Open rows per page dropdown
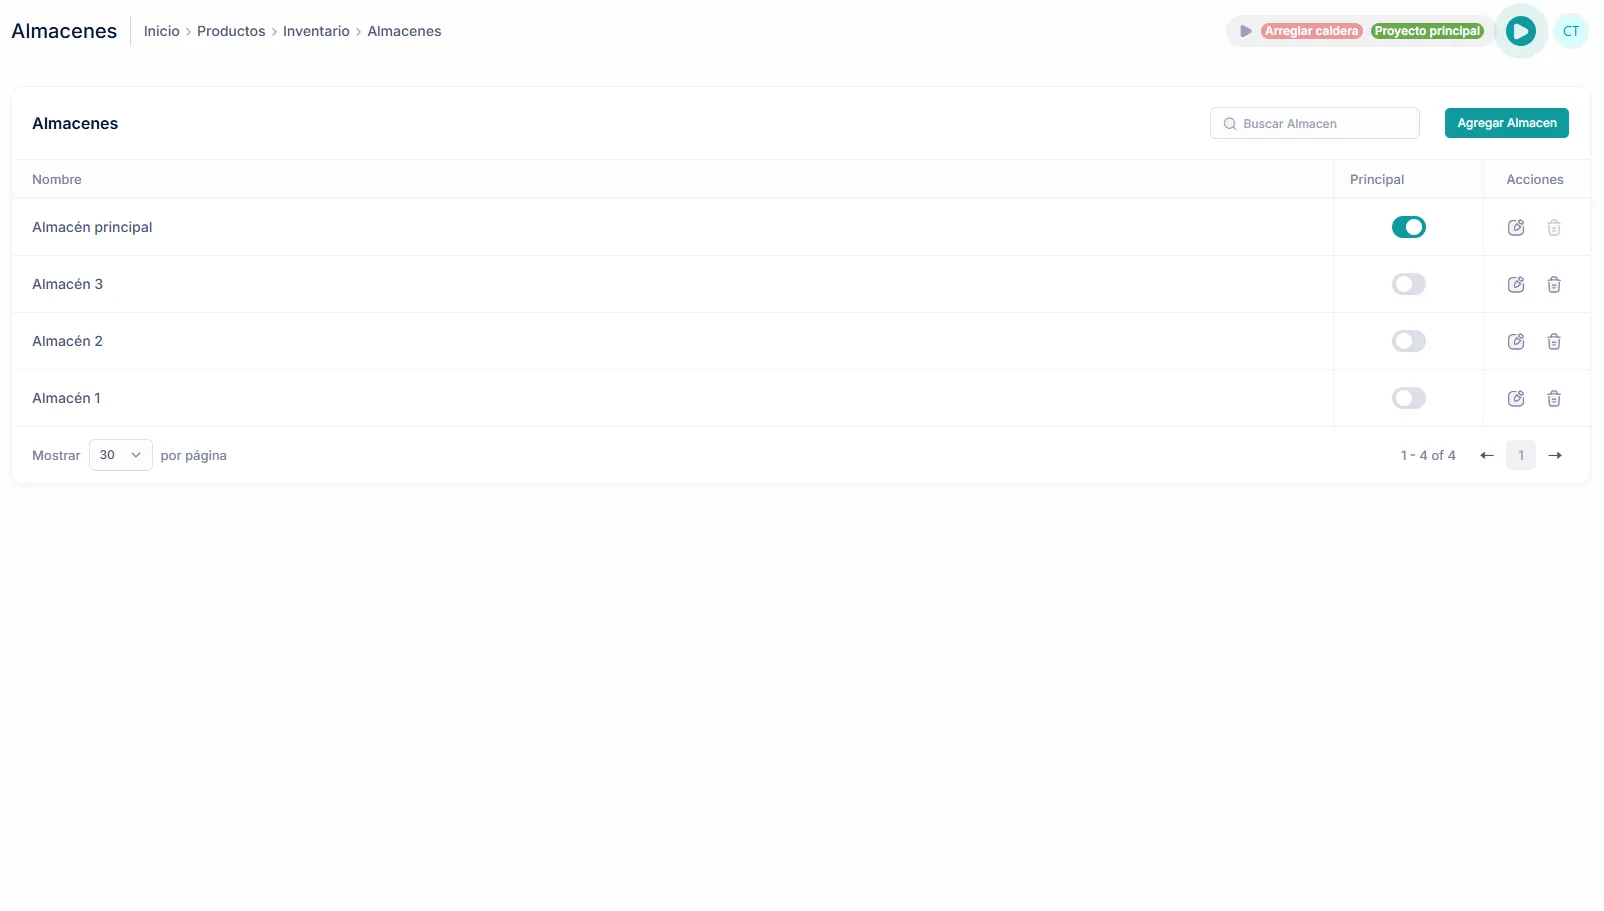The width and height of the screenshot is (1604, 911). (120, 455)
